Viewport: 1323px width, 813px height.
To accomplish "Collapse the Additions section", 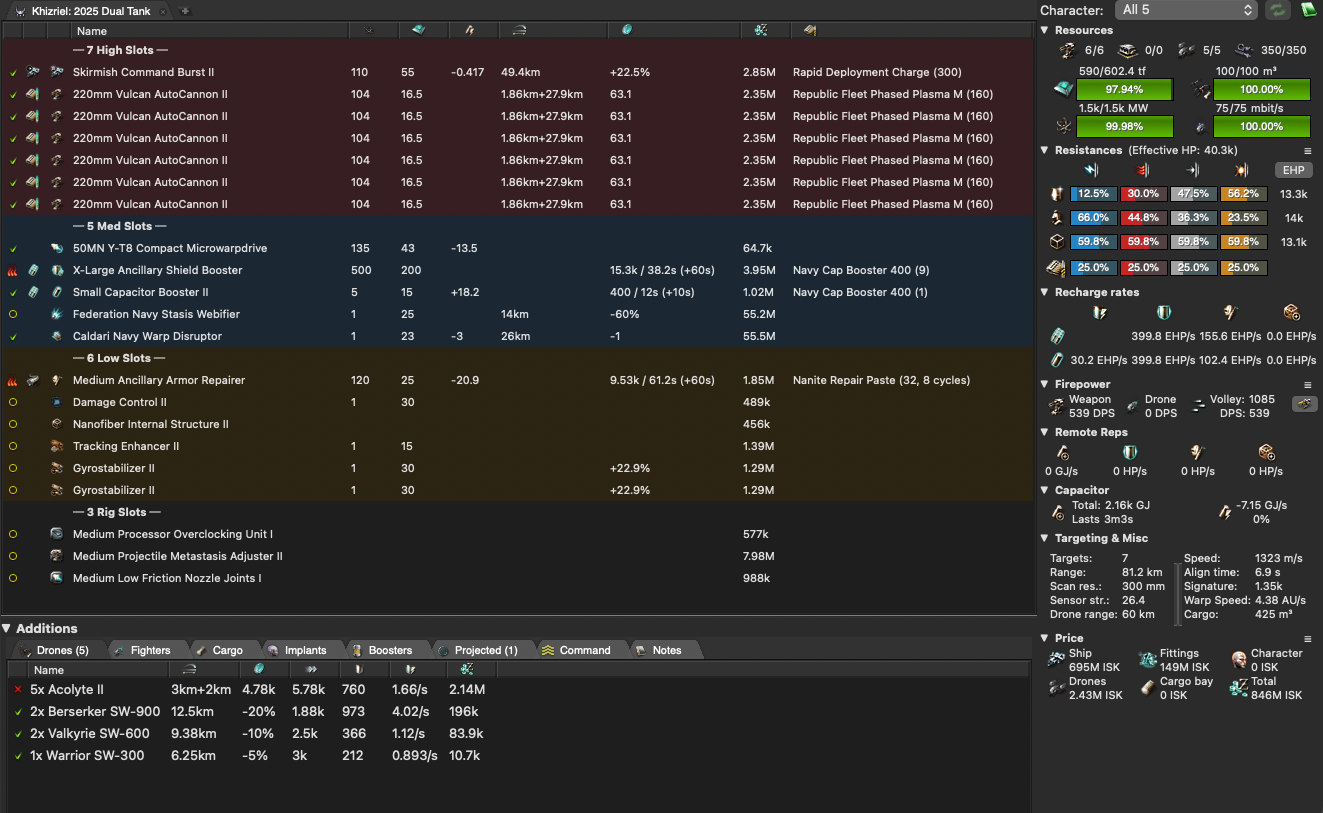I will pos(7,628).
